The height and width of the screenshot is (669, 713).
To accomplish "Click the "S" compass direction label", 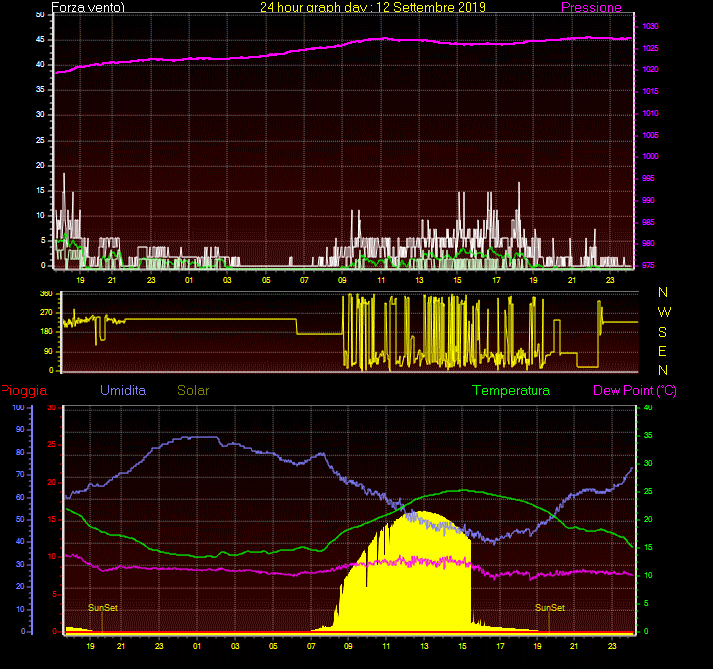I will [663, 332].
